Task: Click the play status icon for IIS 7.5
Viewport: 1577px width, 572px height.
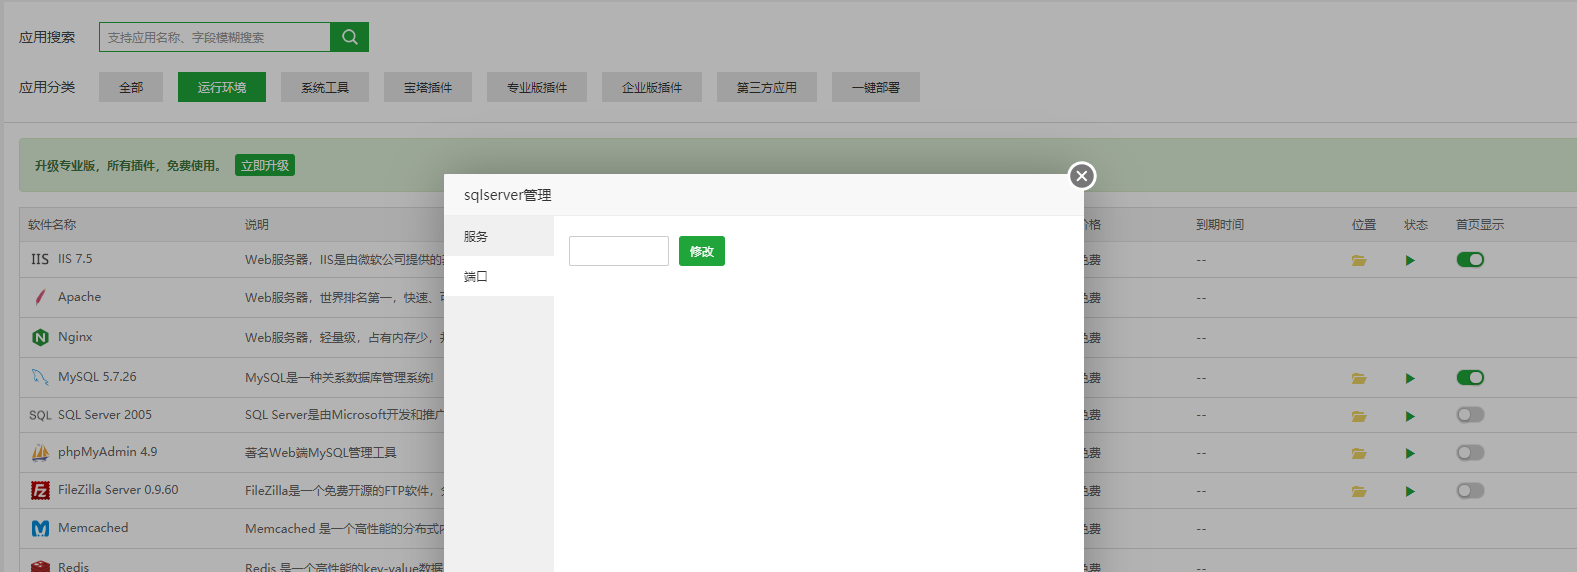Action: tap(1410, 260)
